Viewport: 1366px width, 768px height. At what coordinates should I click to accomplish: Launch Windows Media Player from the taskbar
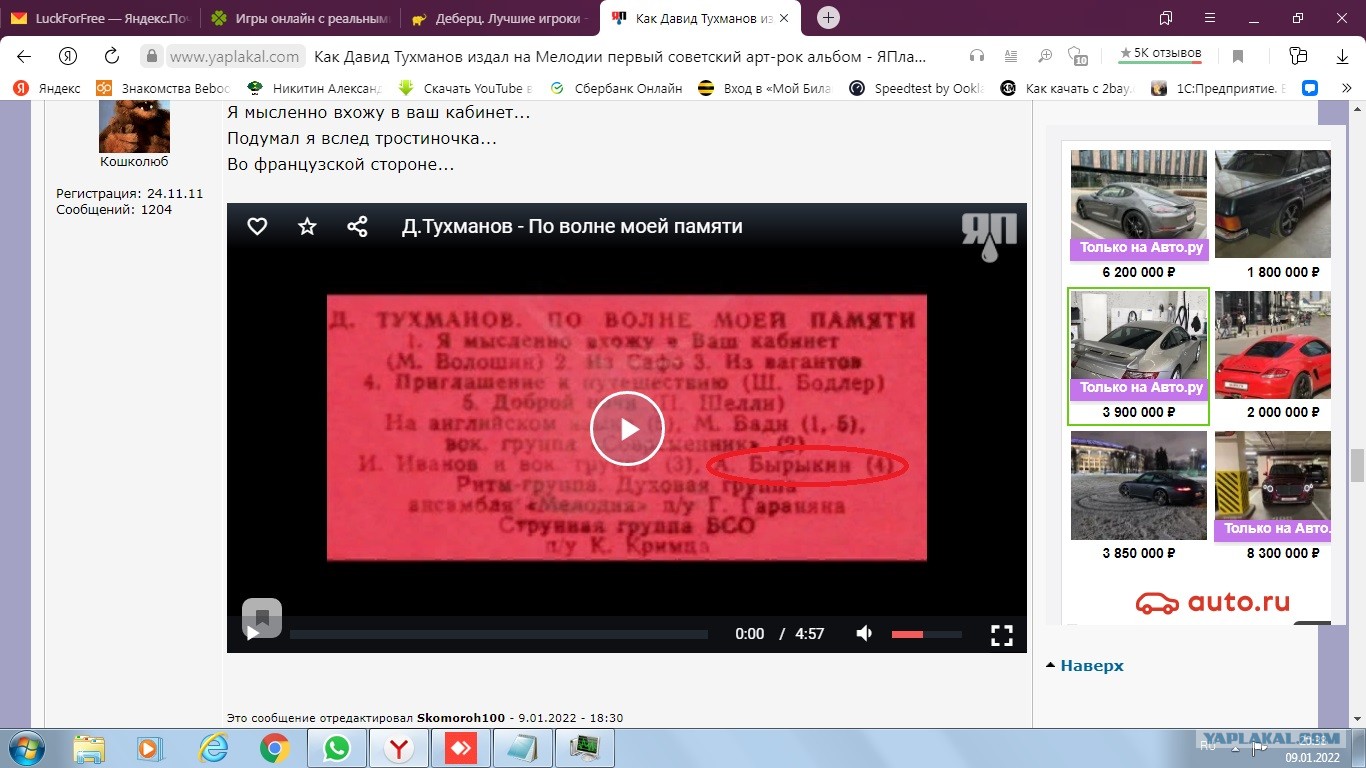click(x=151, y=748)
